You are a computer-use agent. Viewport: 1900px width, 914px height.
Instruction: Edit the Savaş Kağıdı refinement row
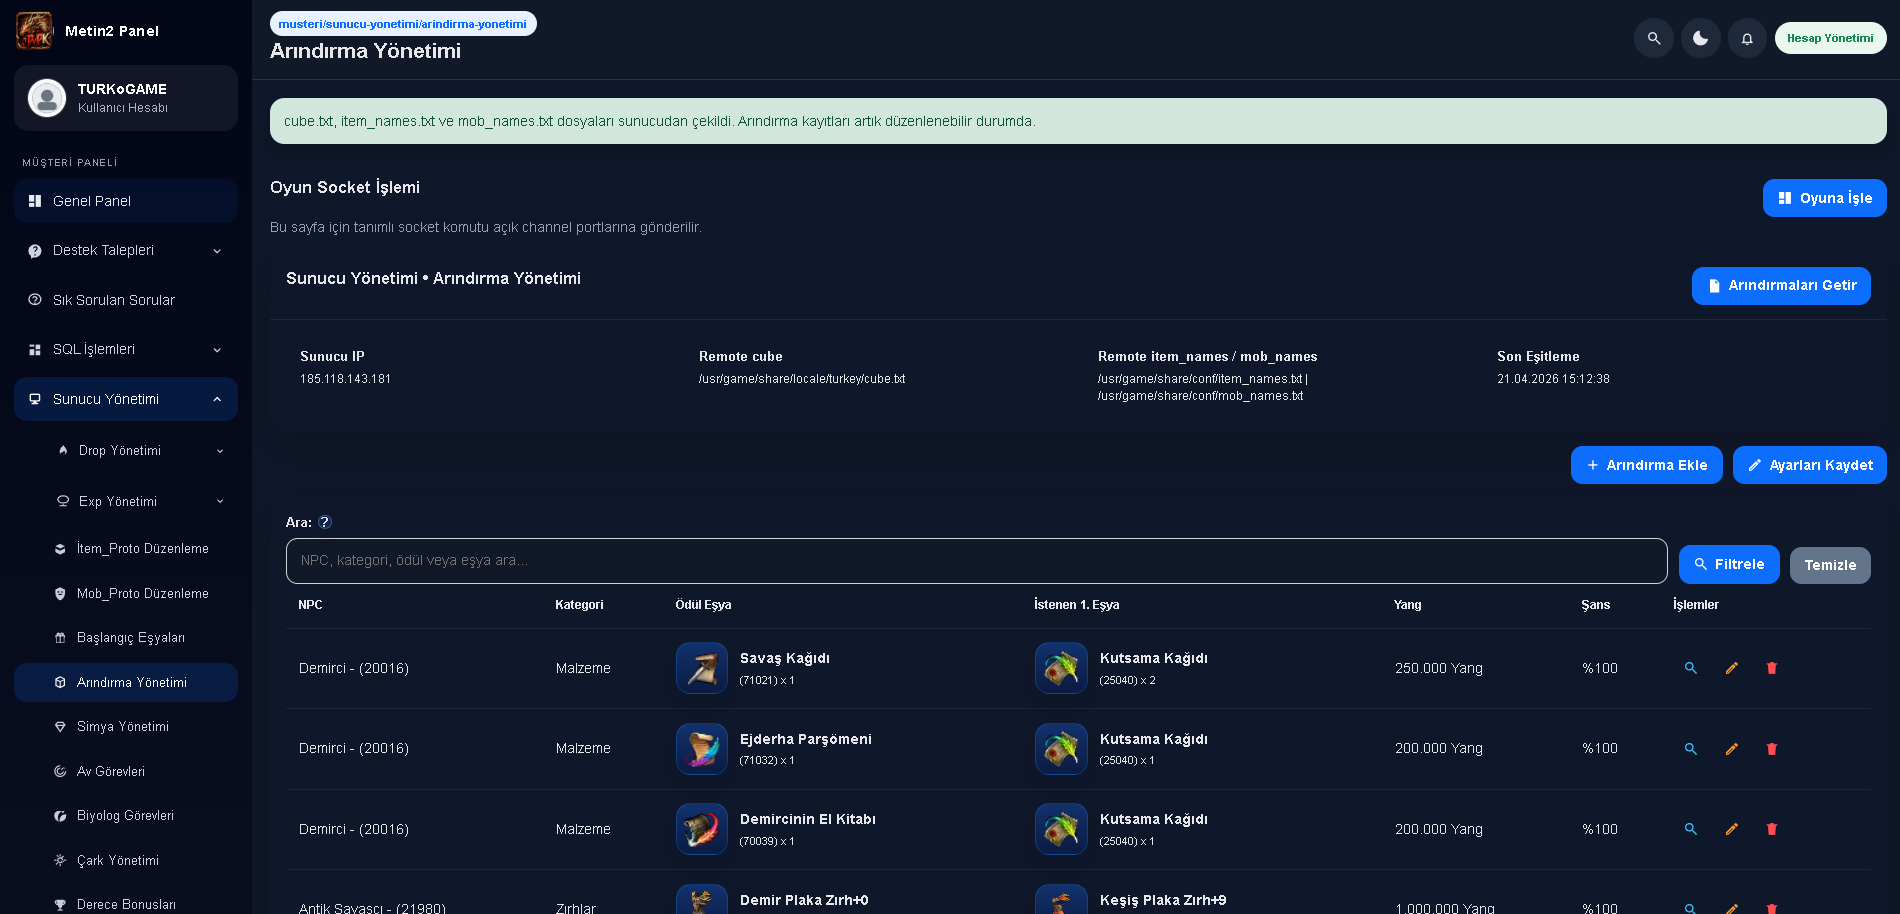tap(1732, 668)
